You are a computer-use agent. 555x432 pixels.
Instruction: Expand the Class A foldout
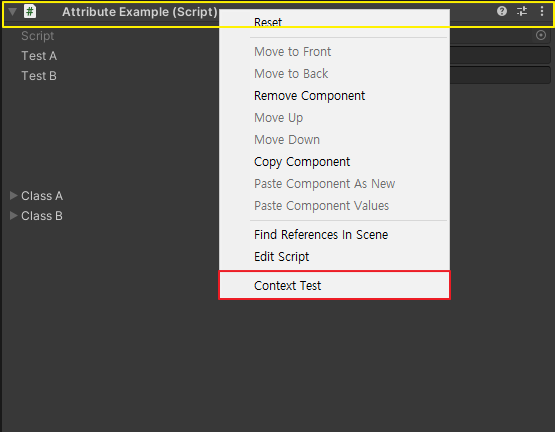point(13,195)
